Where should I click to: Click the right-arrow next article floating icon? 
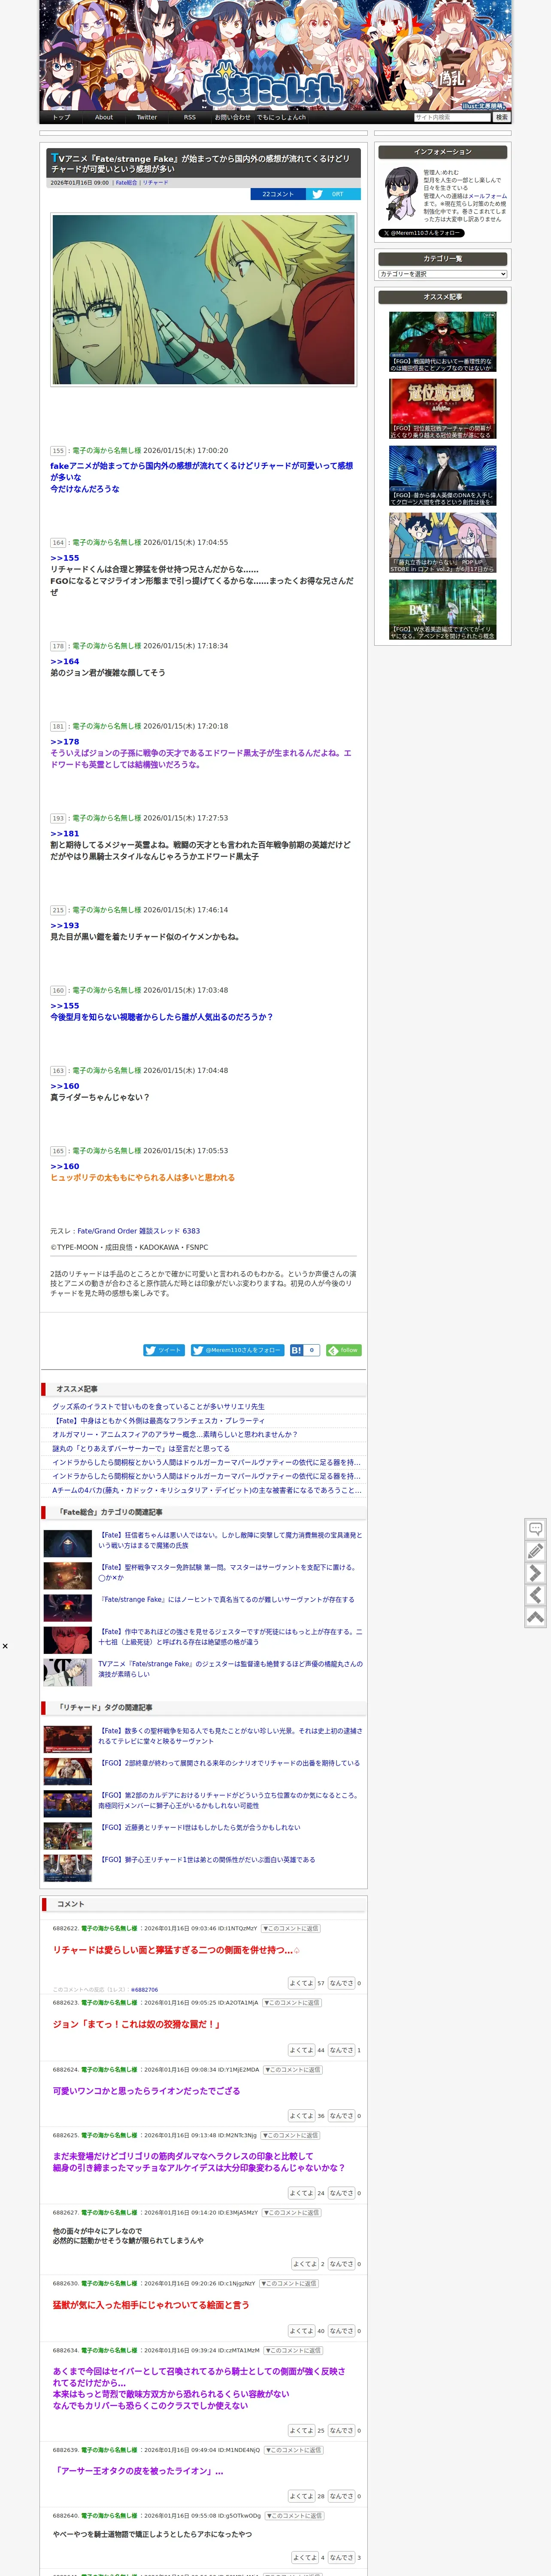[x=535, y=1573]
